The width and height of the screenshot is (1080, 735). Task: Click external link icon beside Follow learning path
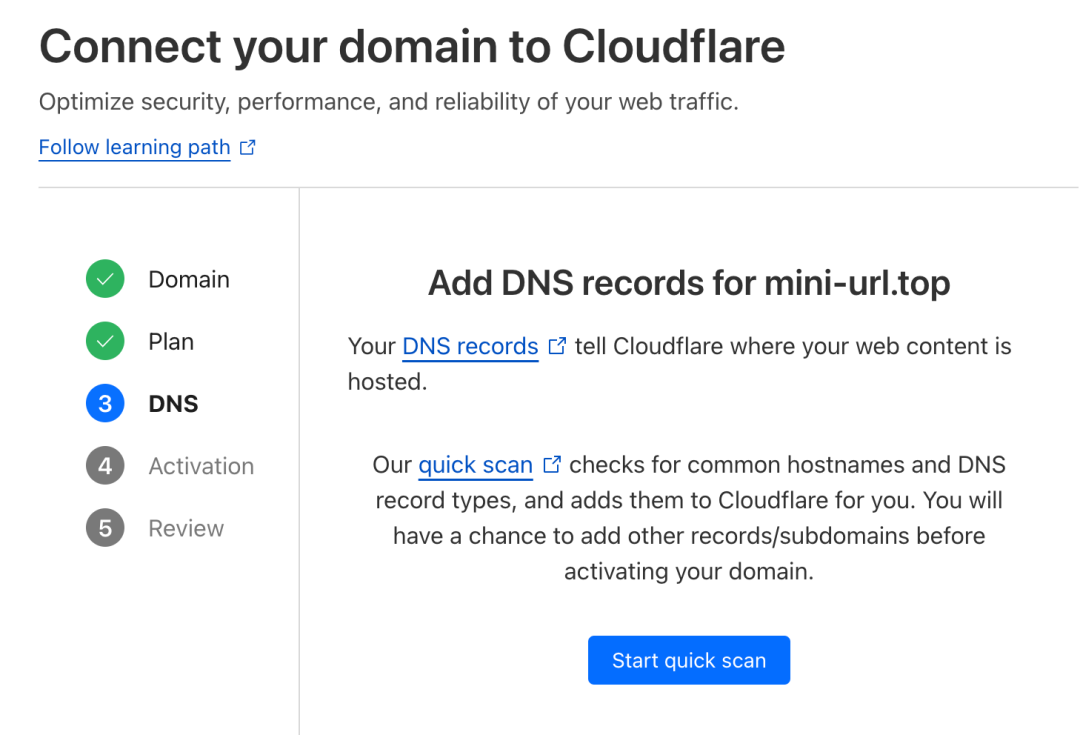(x=248, y=147)
